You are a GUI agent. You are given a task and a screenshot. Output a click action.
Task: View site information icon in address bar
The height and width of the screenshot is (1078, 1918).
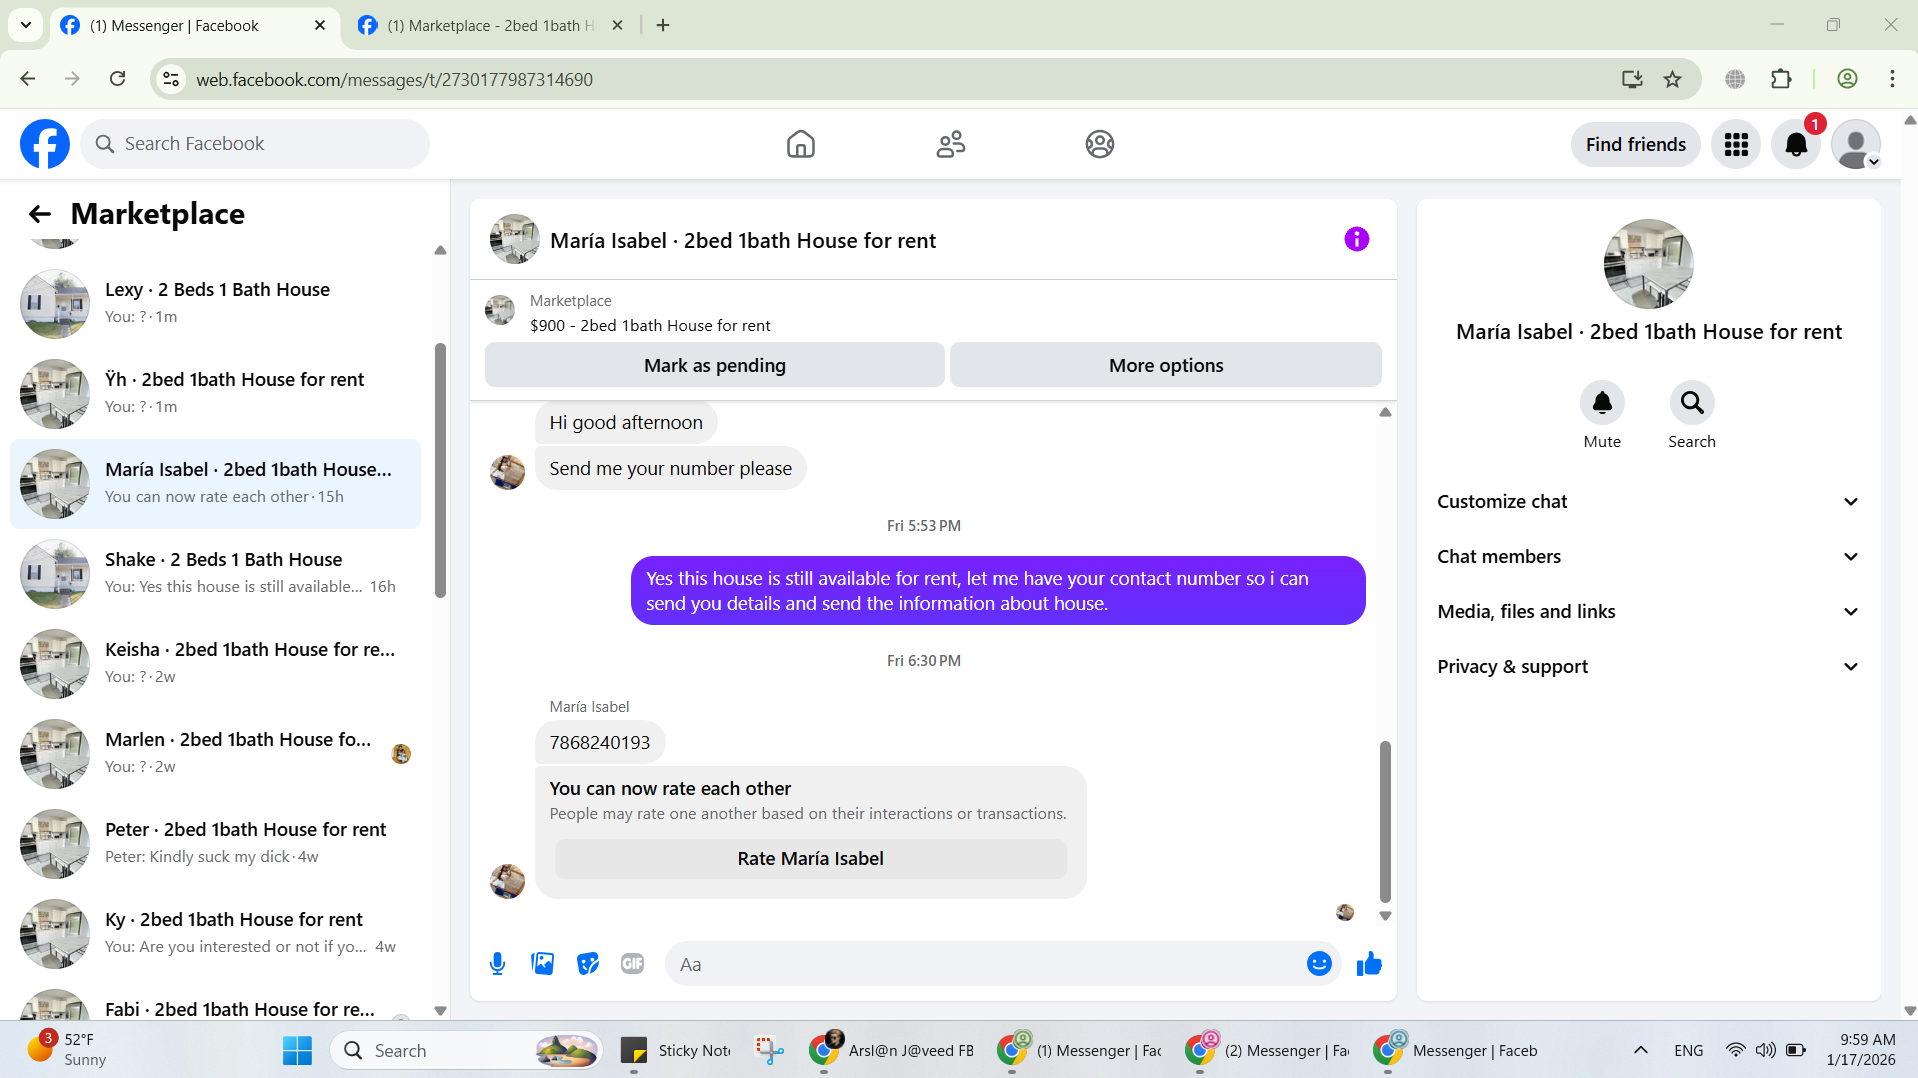point(171,79)
